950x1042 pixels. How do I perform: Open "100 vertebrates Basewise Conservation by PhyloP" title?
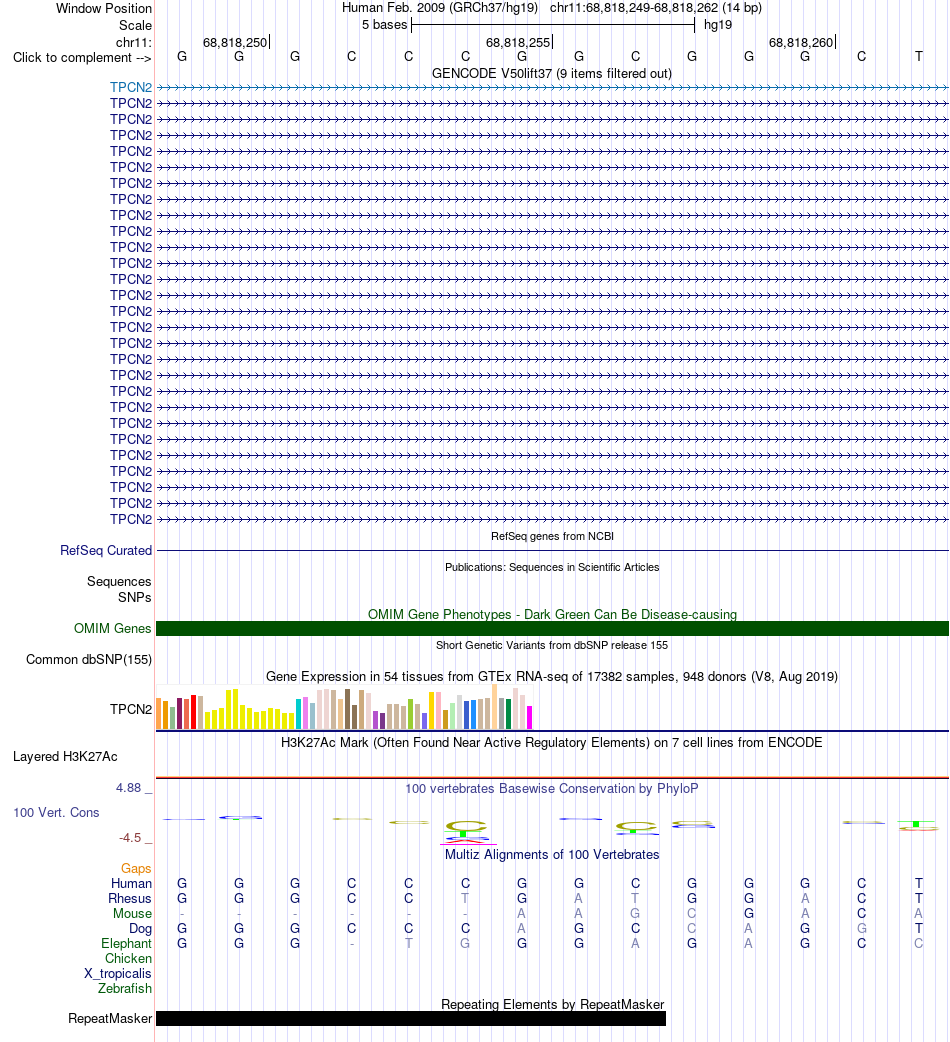click(x=551, y=788)
